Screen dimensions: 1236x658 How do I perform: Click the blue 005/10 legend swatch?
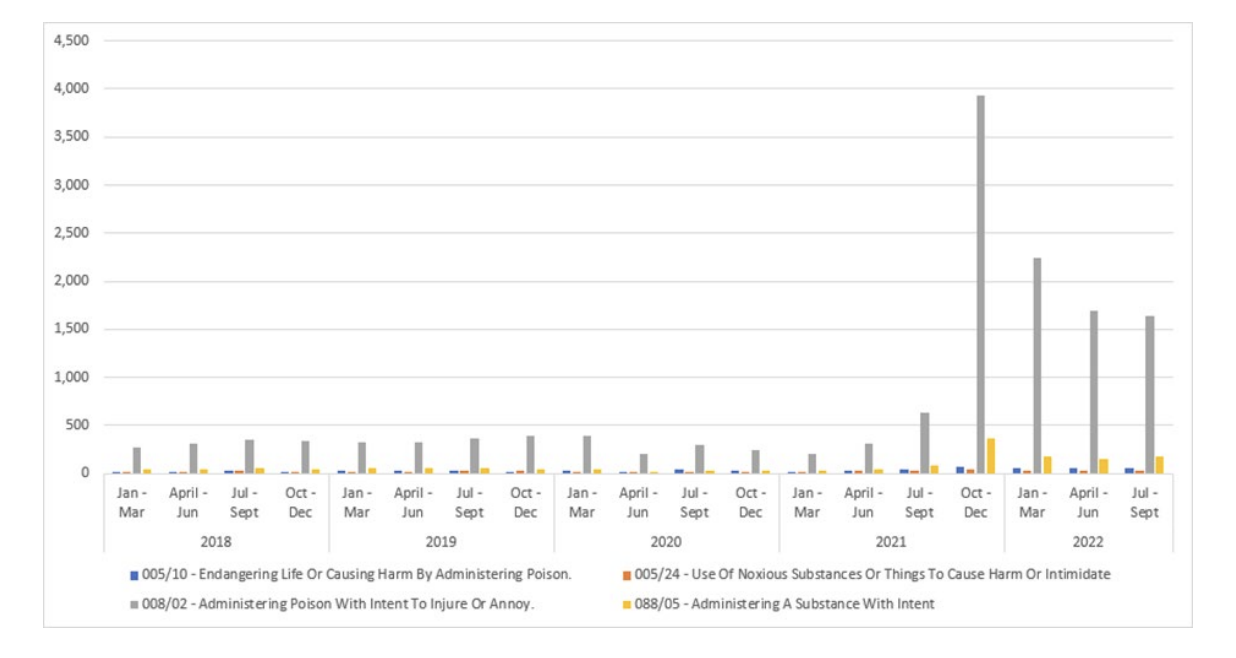(134, 574)
